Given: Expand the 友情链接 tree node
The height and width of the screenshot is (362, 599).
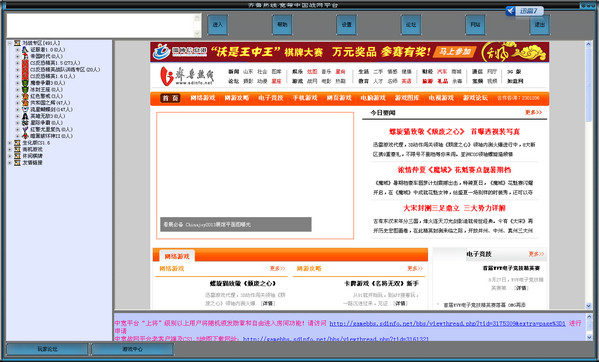Looking at the screenshot, I should coord(10,163).
